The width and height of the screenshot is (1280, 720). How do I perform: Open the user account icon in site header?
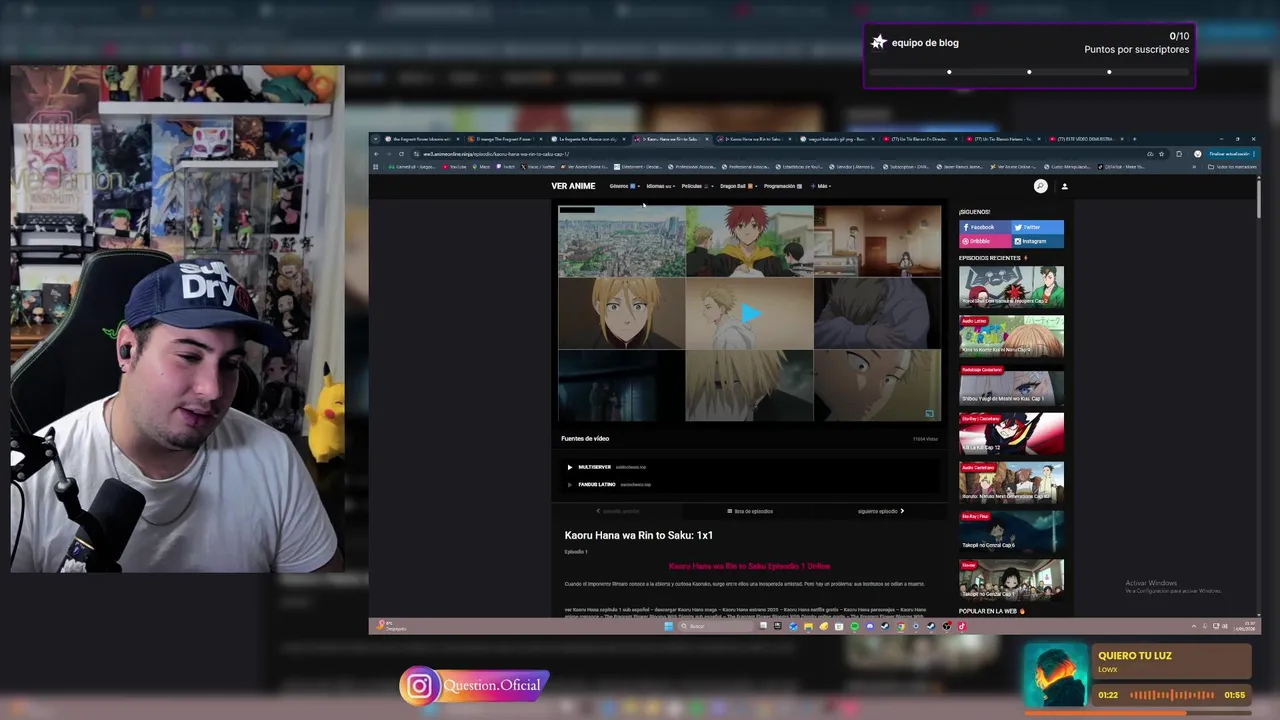pos(1064,186)
